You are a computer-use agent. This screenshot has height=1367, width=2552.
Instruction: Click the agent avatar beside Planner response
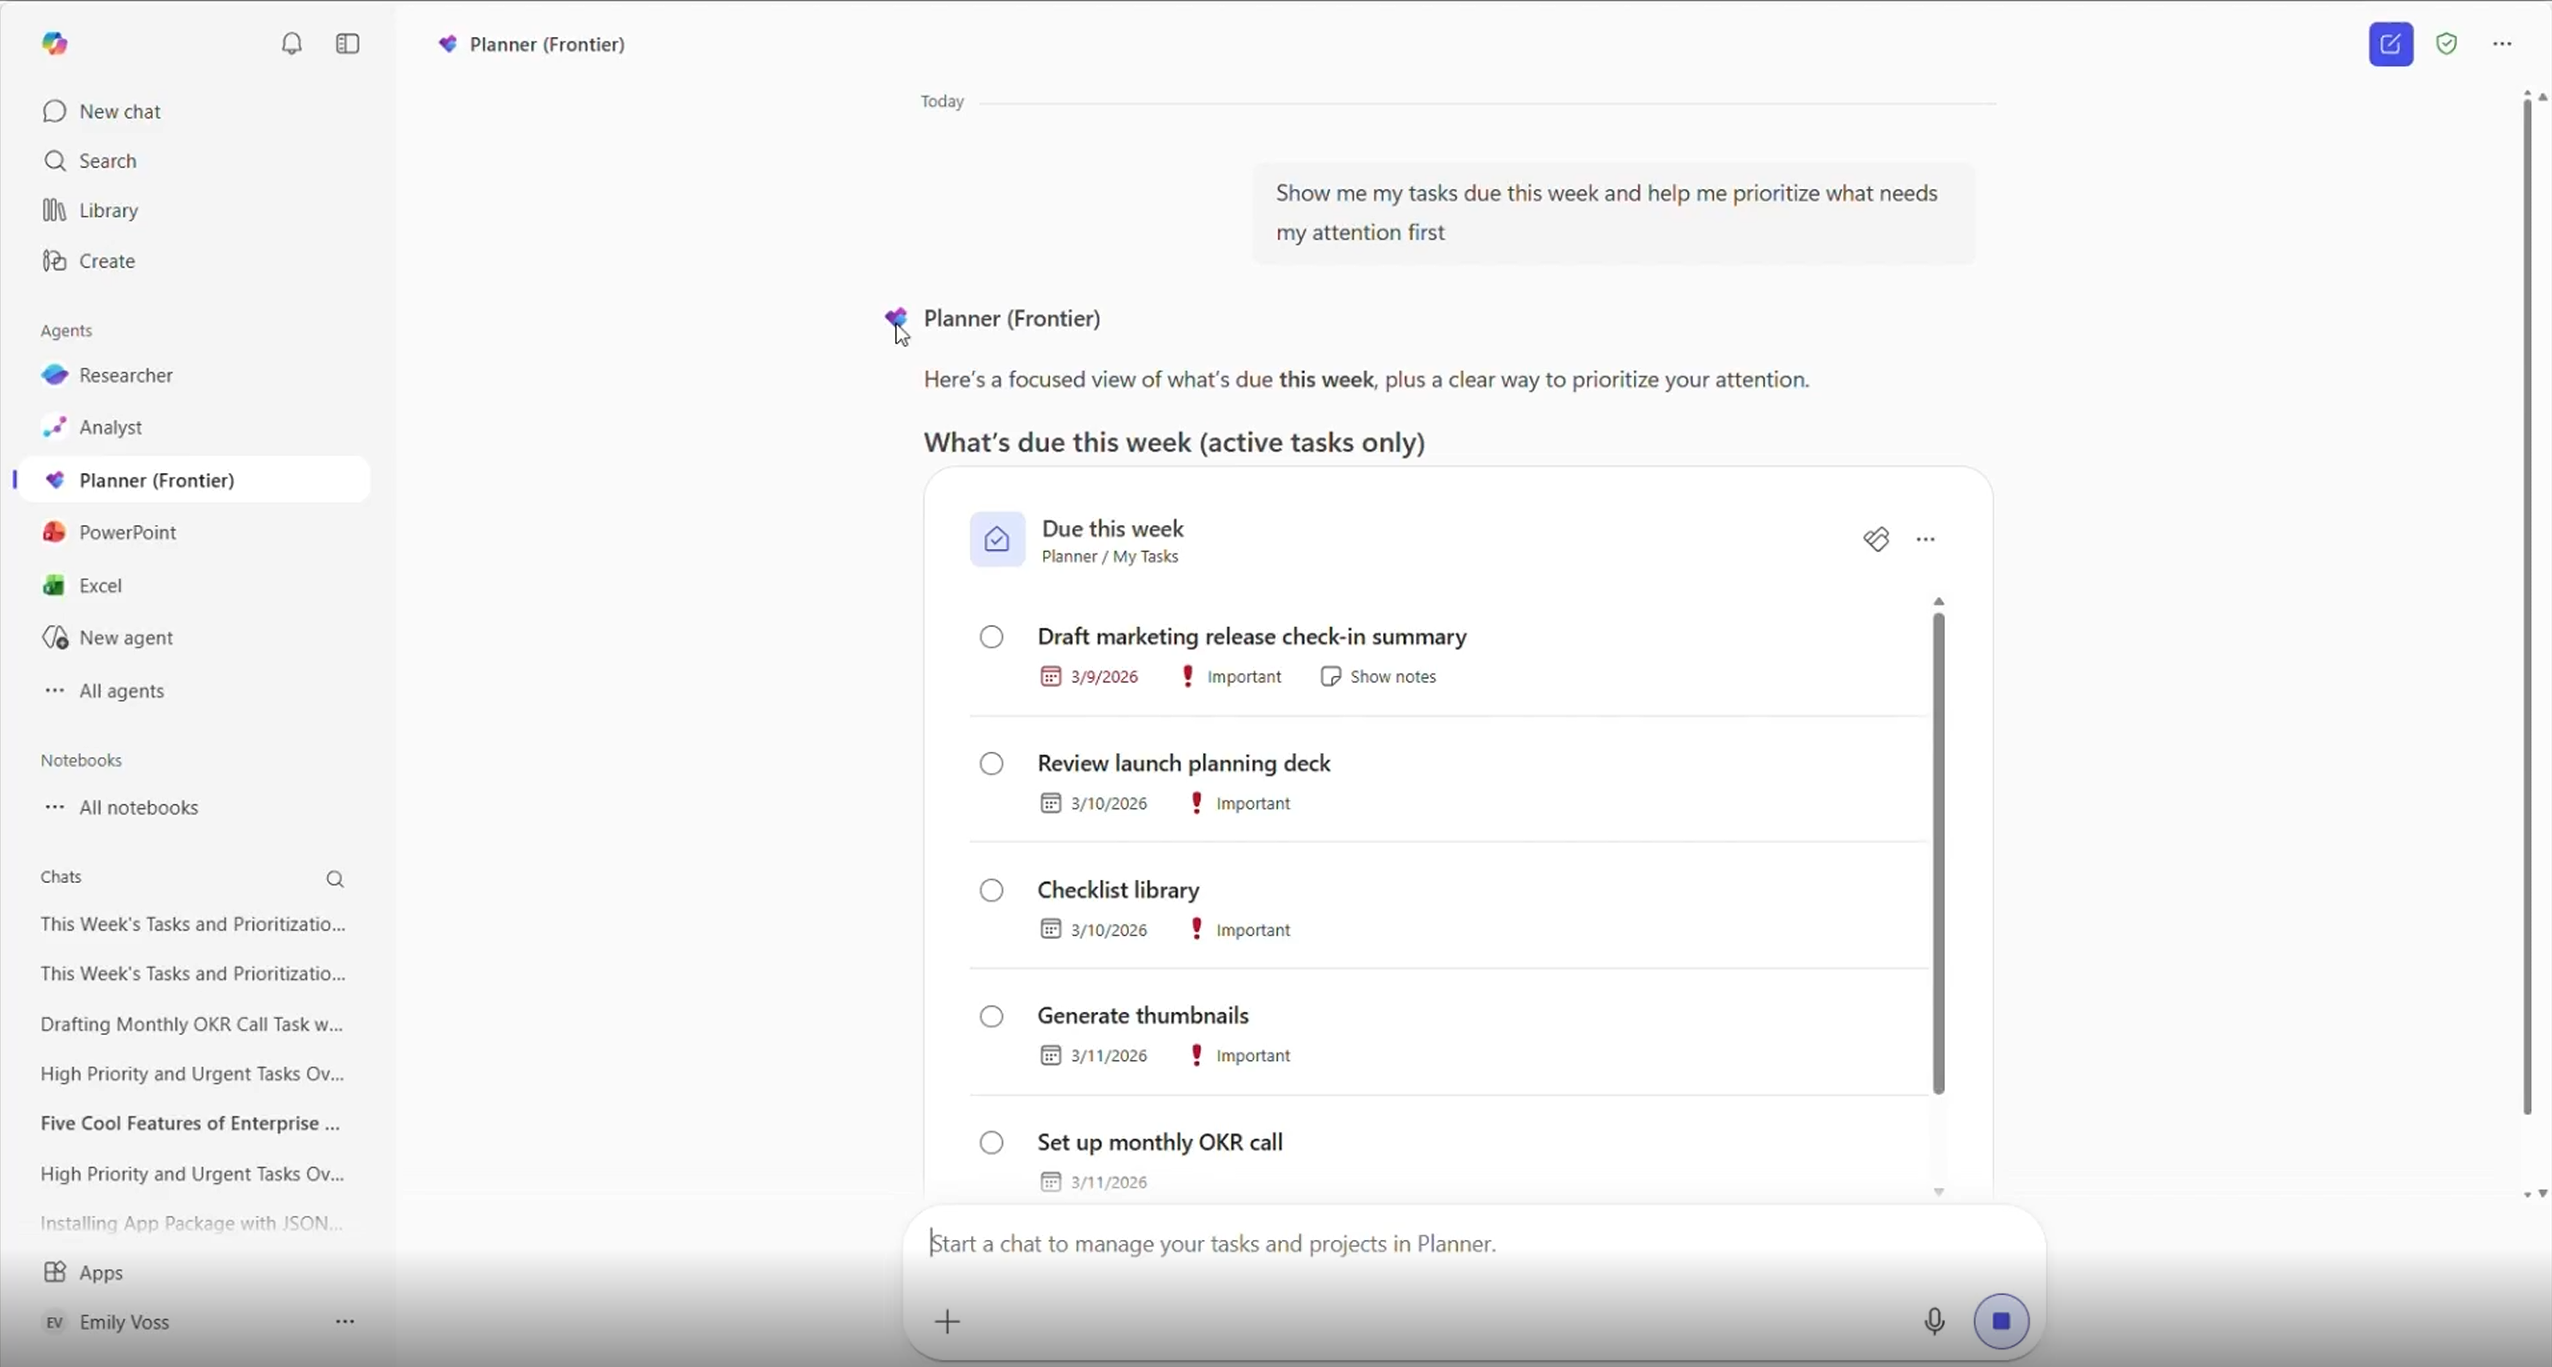pos(895,318)
